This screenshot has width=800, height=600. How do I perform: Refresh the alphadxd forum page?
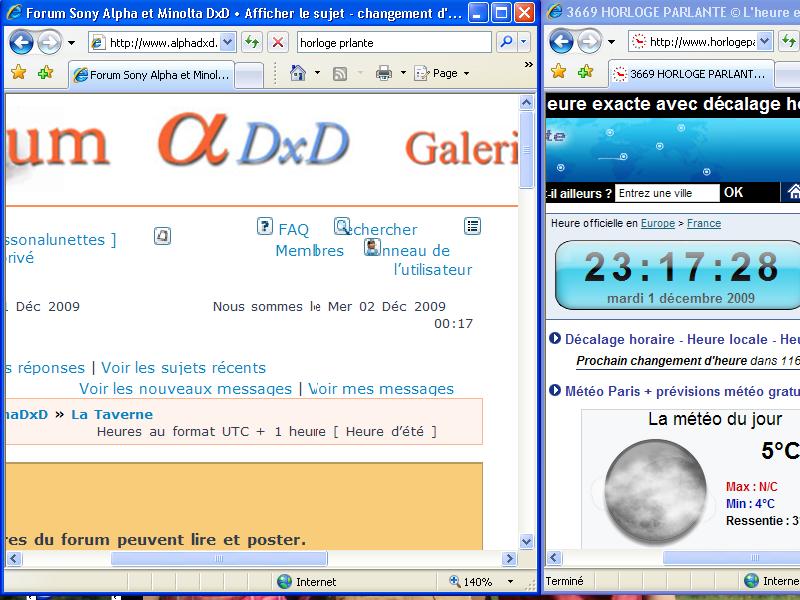pyautogui.click(x=252, y=42)
